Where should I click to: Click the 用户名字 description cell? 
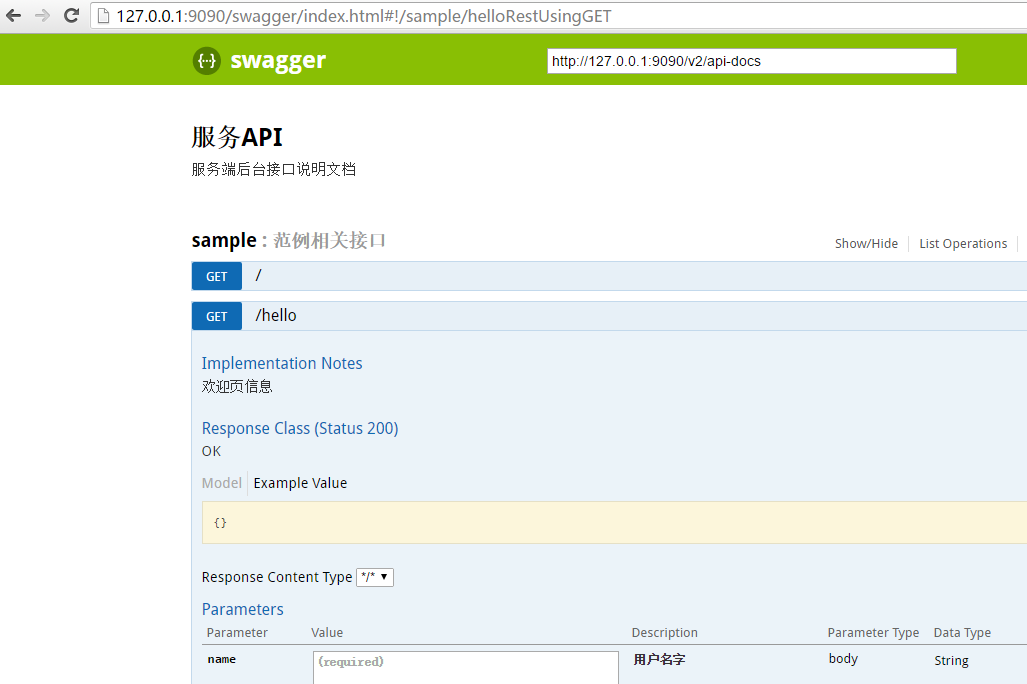(659, 660)
